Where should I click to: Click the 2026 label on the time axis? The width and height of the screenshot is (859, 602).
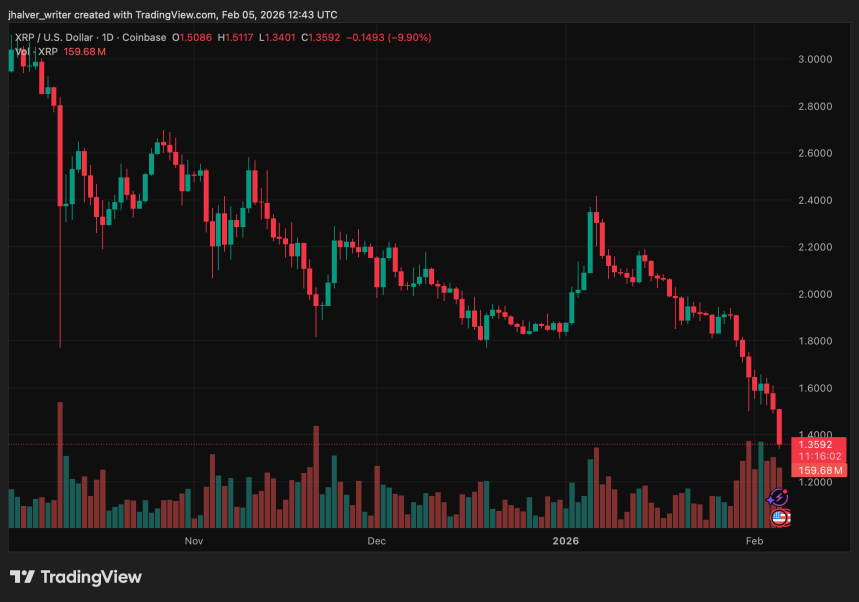[x=565, y=541]
